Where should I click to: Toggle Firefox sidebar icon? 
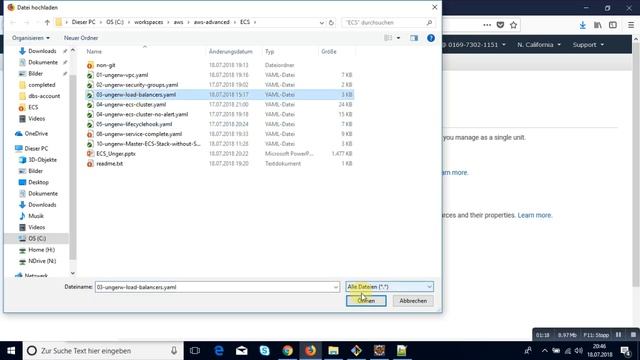pyautogui.click(x=613, y=25)
